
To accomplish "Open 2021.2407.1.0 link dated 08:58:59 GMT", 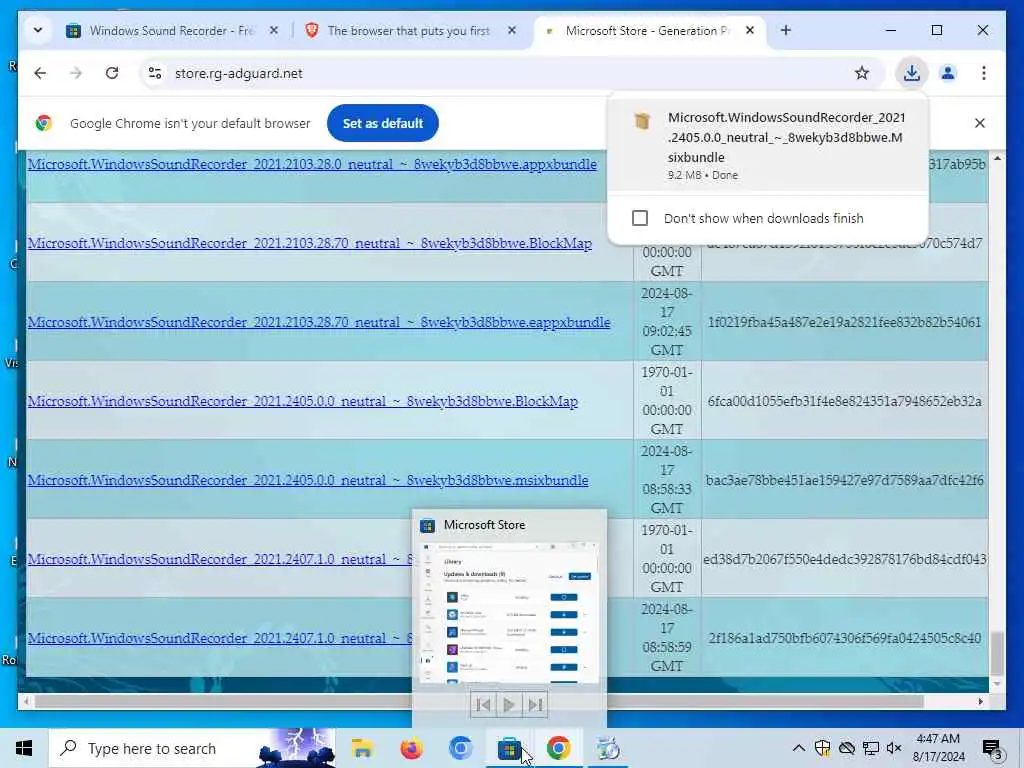I will pos(219,638).
